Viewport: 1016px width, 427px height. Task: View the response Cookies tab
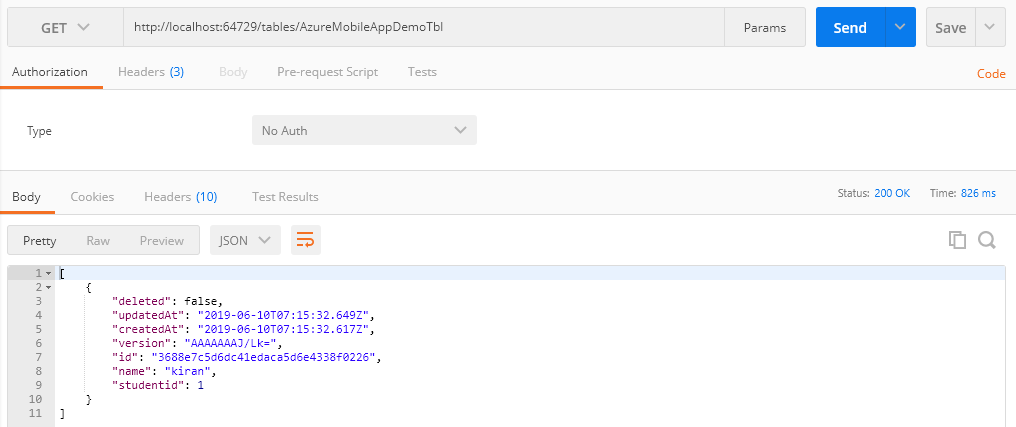92,197
